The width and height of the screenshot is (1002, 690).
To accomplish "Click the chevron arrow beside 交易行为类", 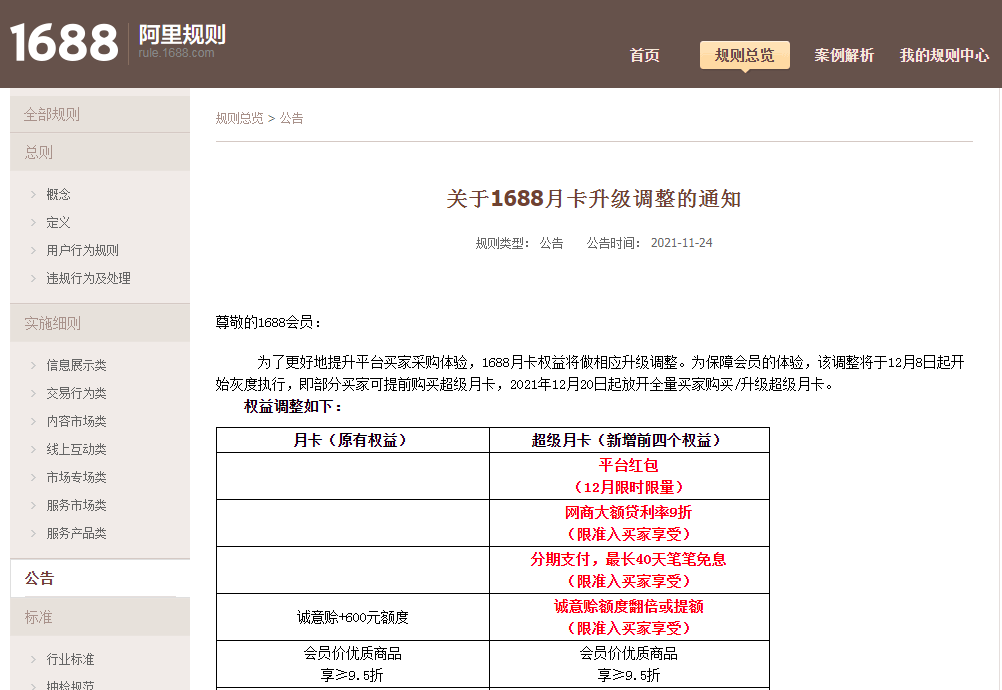I will (x=33, y=394).
